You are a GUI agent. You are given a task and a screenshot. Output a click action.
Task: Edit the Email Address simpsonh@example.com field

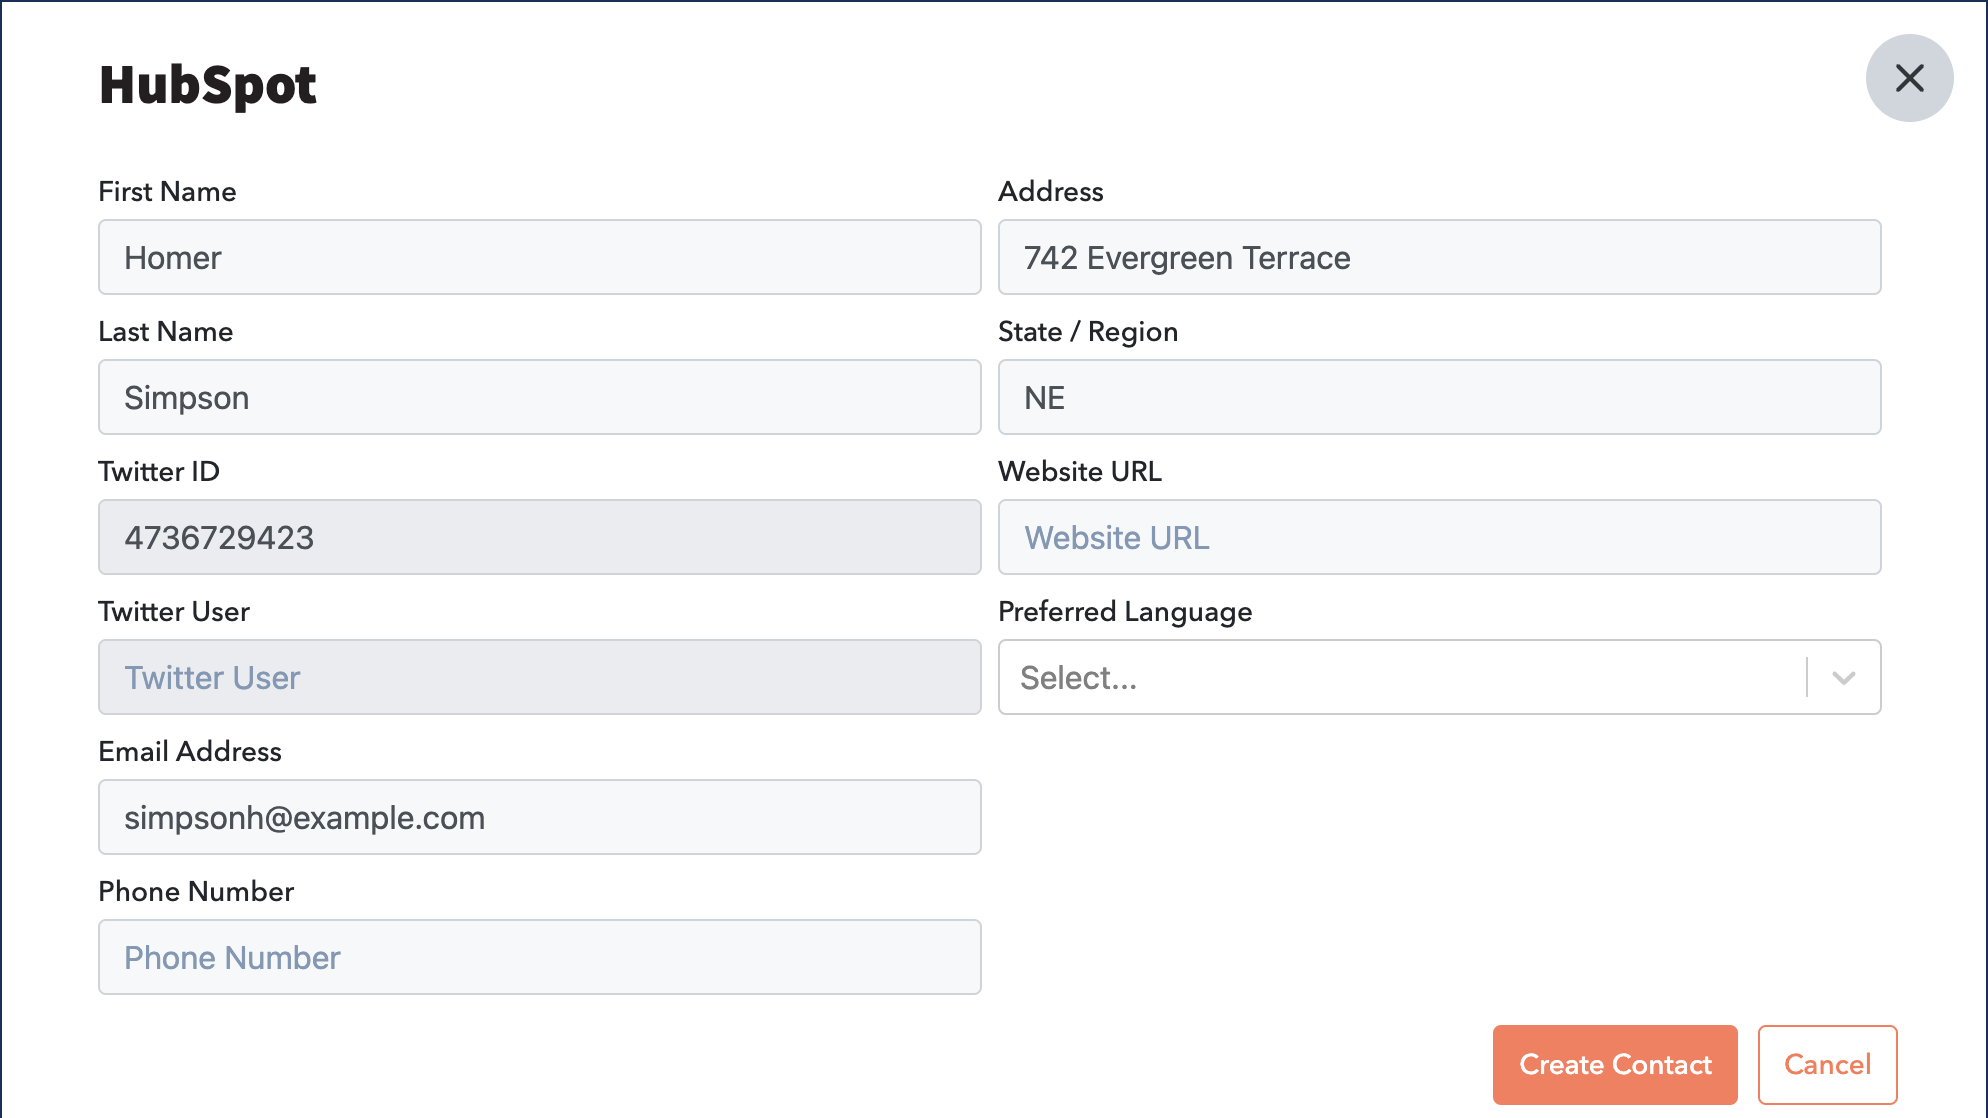point(539,818)
